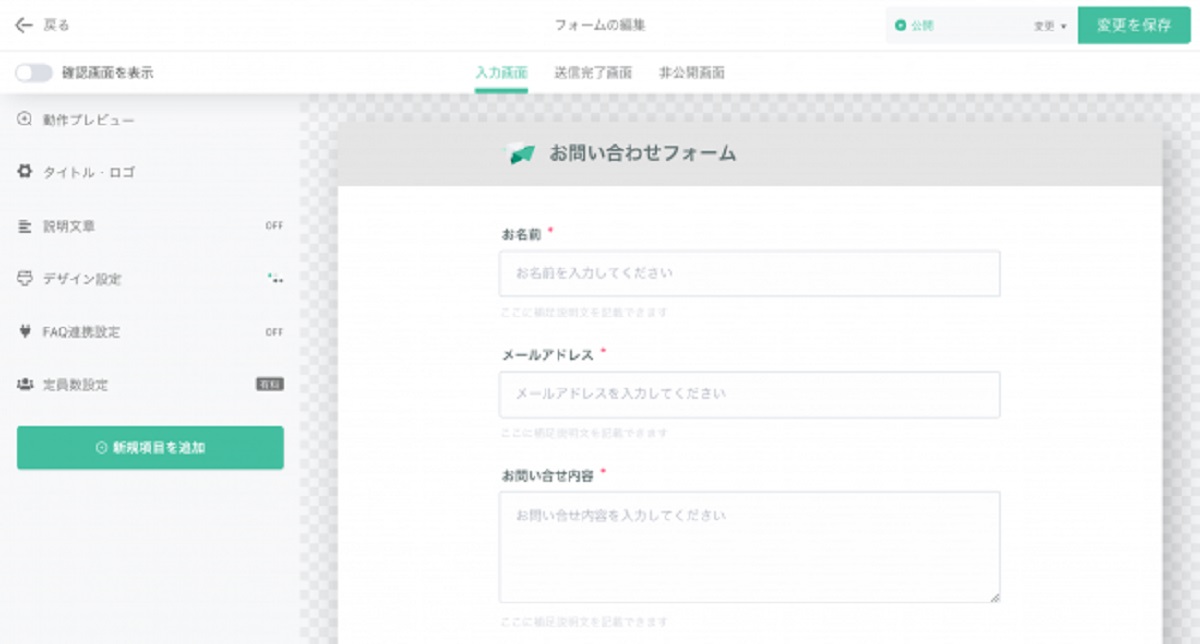Click the 新規項目を追加 button
The image size is (1200, 644).
pos(150,448)
